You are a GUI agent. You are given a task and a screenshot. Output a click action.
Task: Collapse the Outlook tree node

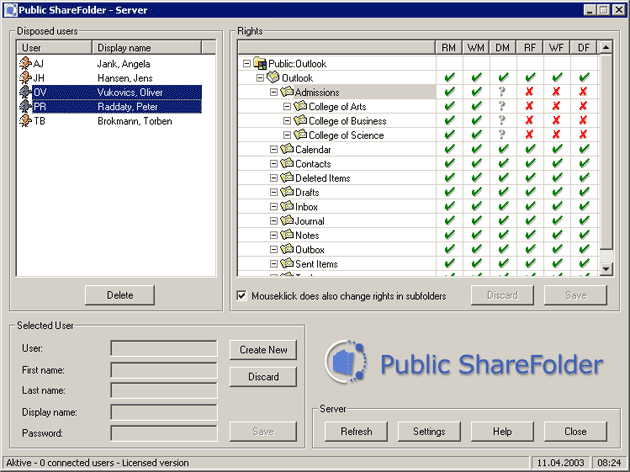pos(260,78)
